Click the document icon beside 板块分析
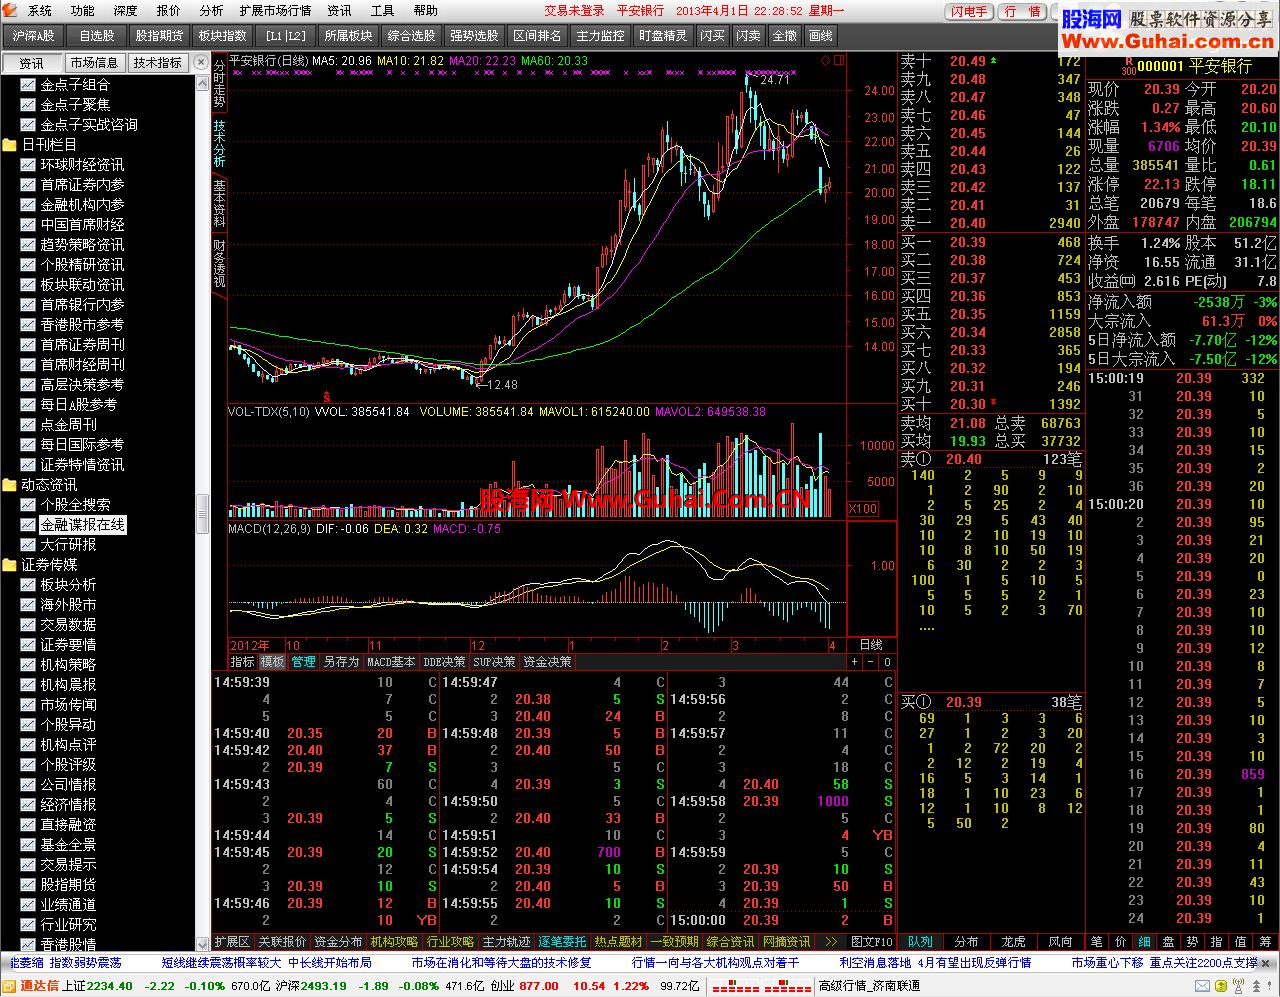1280x997 pixels. (x=28, y=585)
